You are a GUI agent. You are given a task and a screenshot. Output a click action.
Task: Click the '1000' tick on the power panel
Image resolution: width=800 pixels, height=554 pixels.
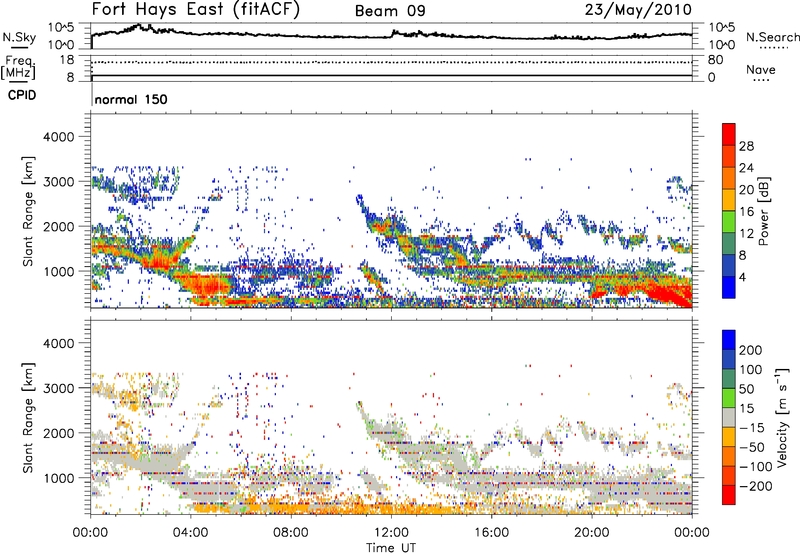[x=59, y=271]
